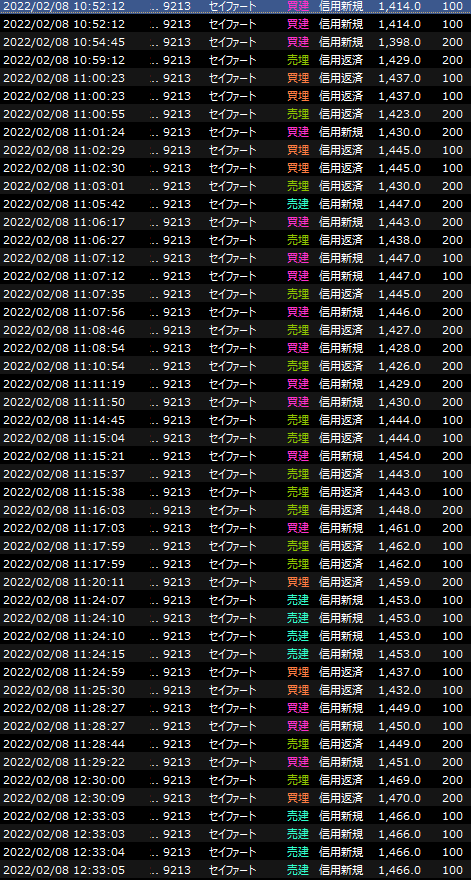Click the price 1,454.0 cell
The width and height of the screenshot is (471, 880).
pyautogui.click(x=400, y=455)
